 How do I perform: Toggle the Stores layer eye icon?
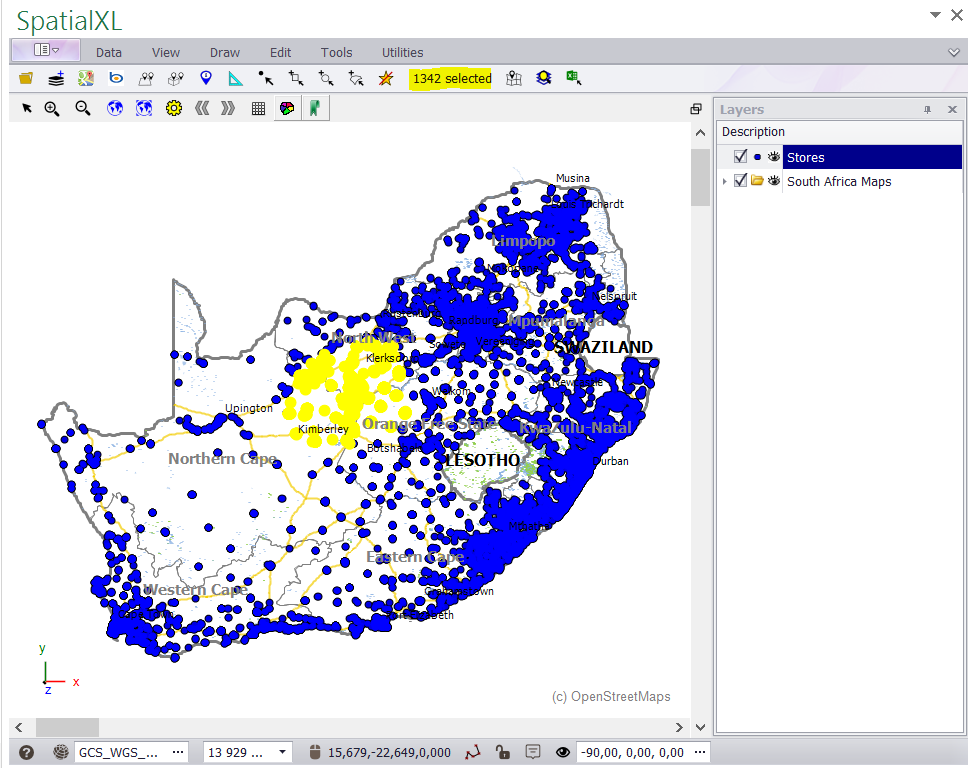773,157
